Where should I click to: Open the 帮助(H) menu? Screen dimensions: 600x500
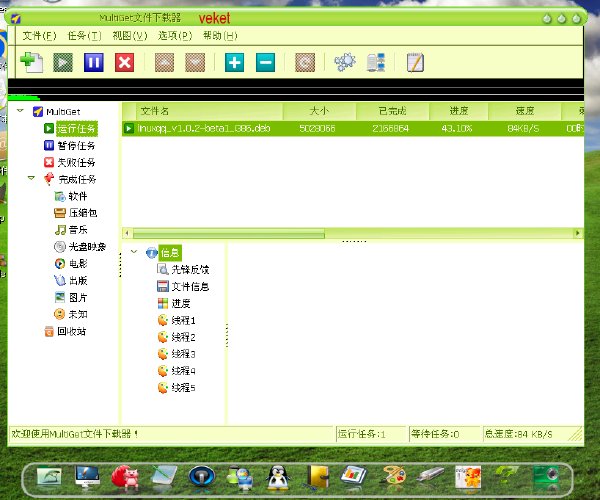[x=220, y=36]
